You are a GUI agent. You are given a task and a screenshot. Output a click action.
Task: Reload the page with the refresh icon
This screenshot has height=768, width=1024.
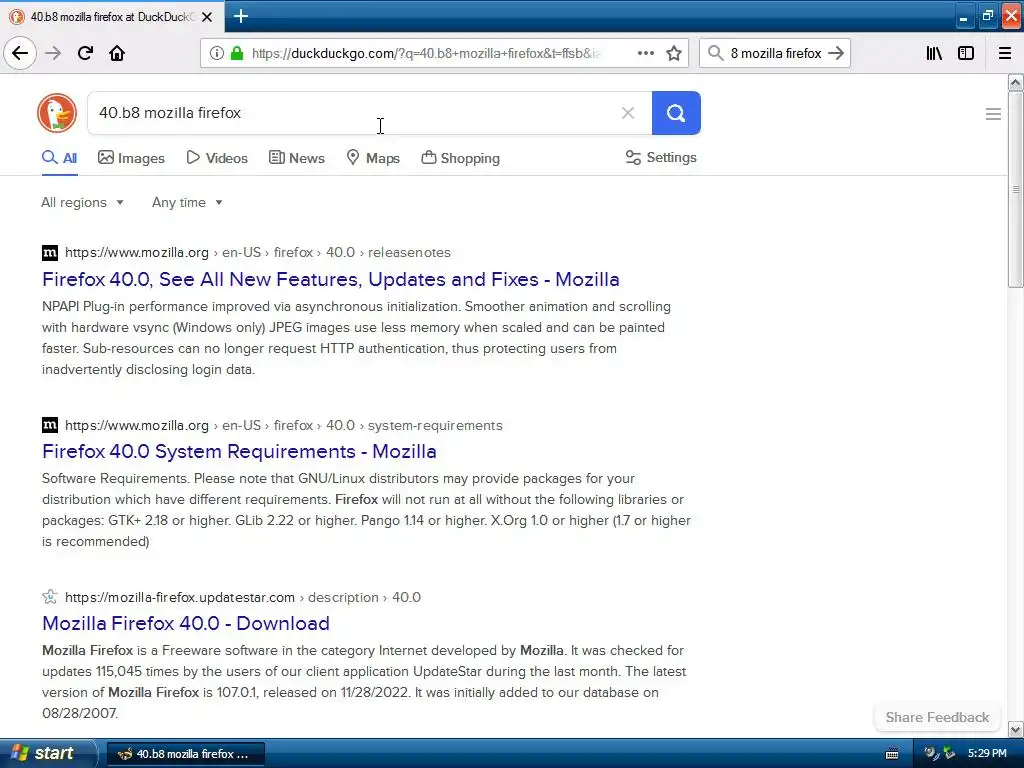coord(85,53)
